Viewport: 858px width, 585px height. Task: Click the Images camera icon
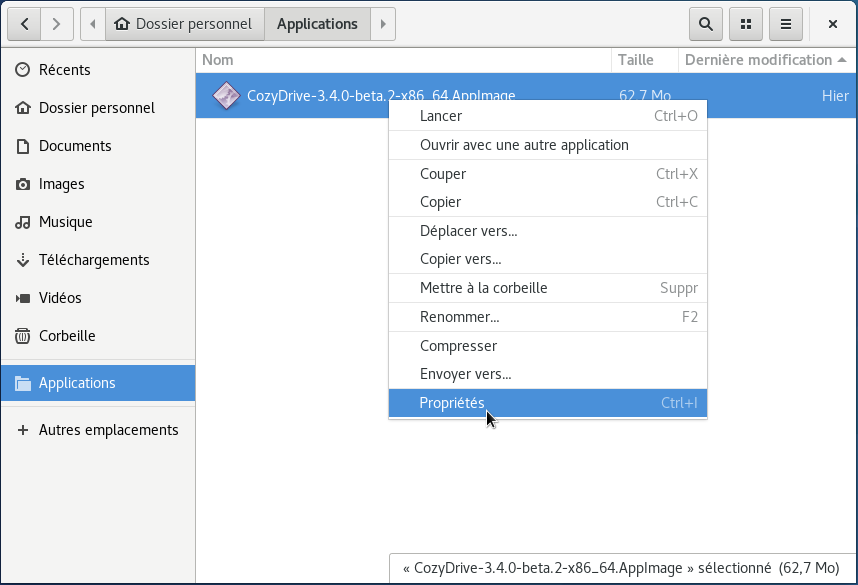click(x=22, y=184)
